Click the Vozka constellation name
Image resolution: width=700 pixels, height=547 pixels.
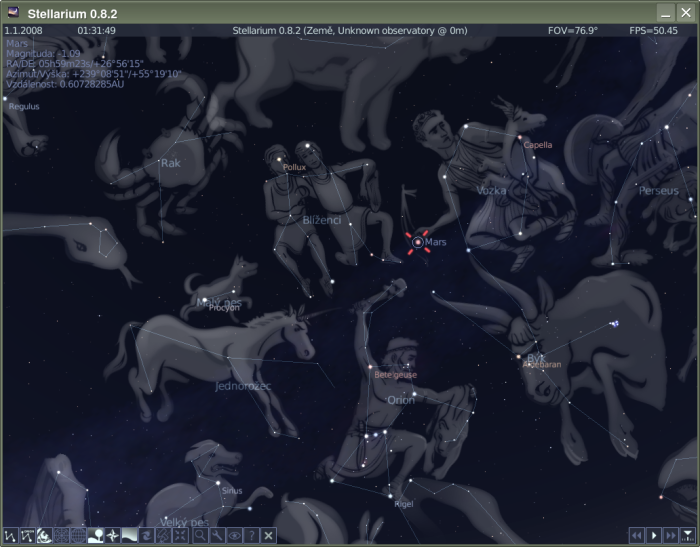click(491, 191)
